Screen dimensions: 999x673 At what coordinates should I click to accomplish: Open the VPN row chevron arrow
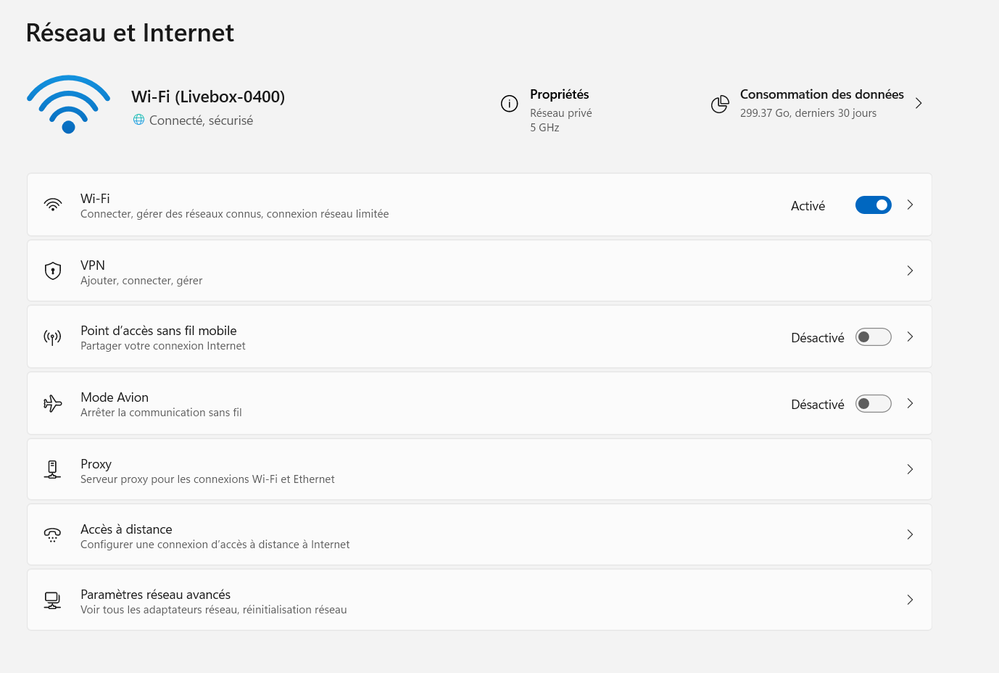click(910, 271)
